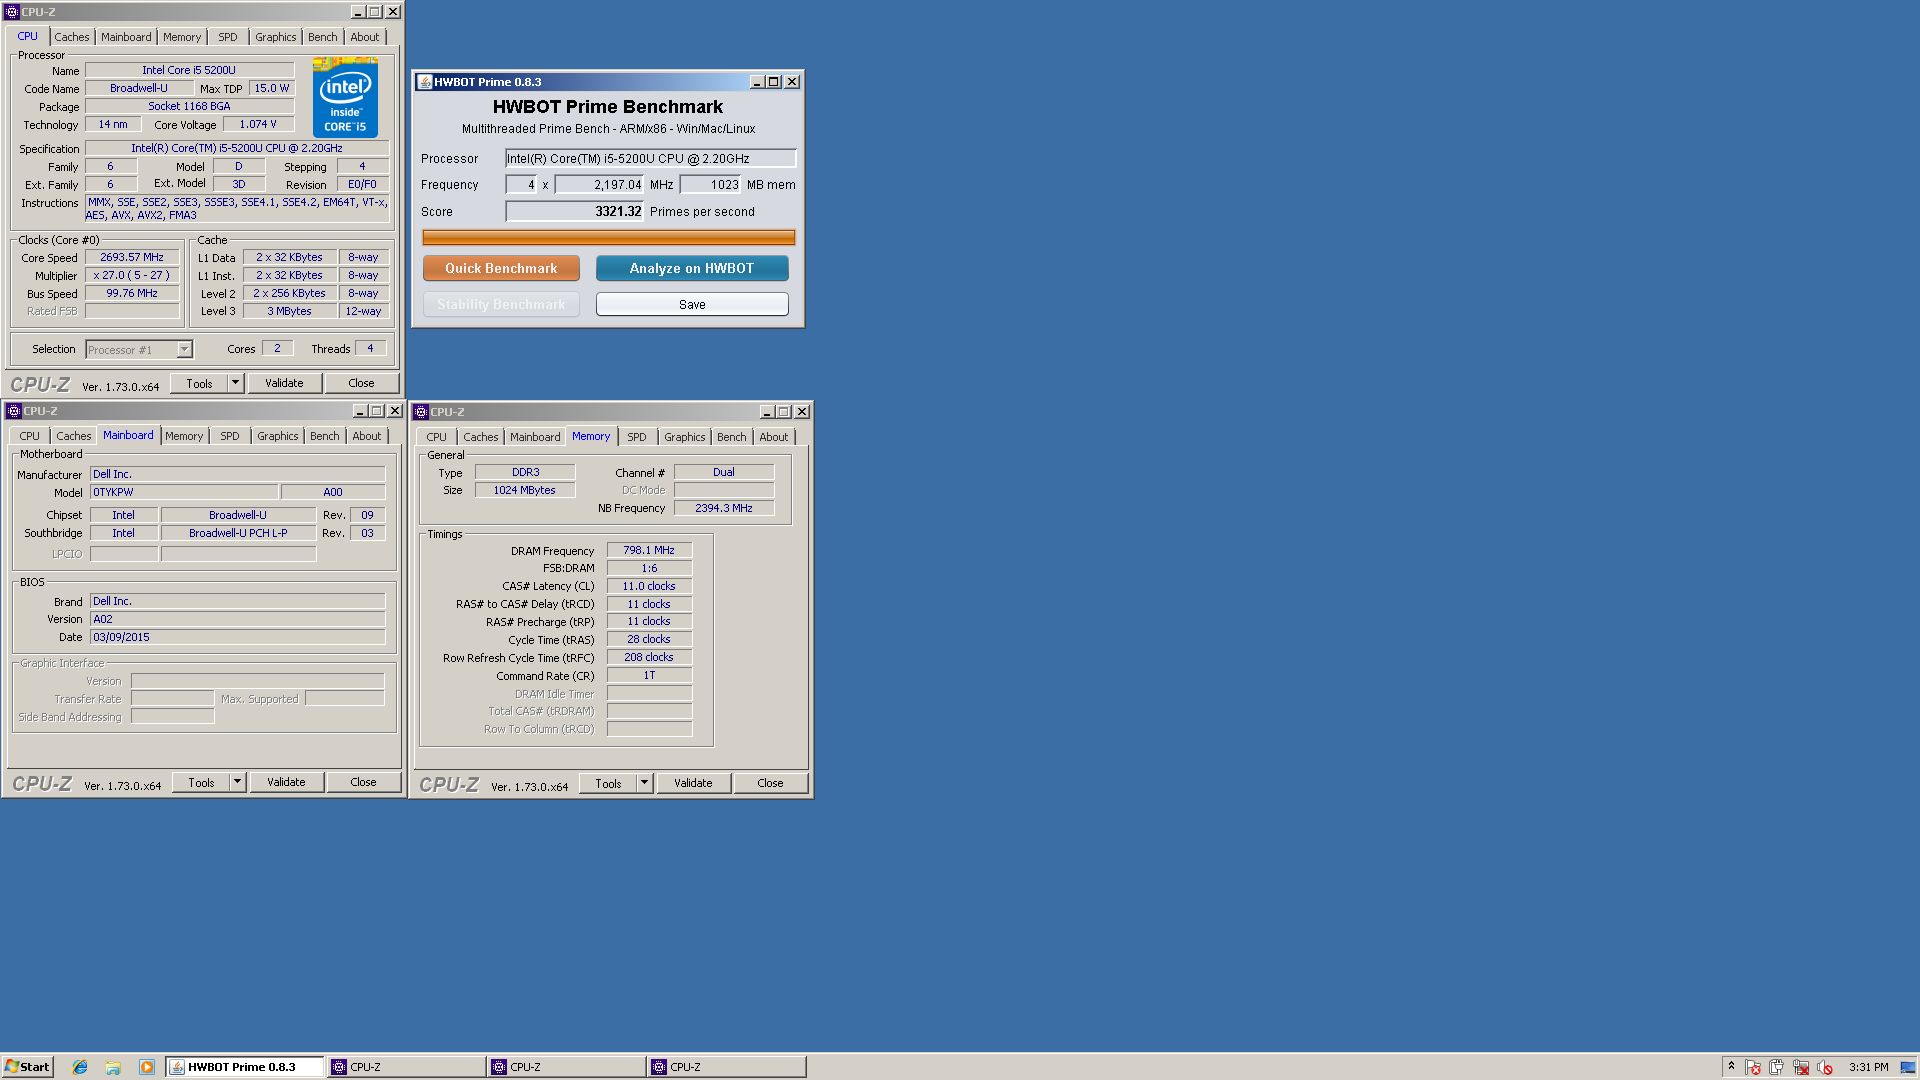The width and height of the screenshot is (1920, 1080).
Task: Click the Score field showing 3321.32
Action: [x=574, y=211]
